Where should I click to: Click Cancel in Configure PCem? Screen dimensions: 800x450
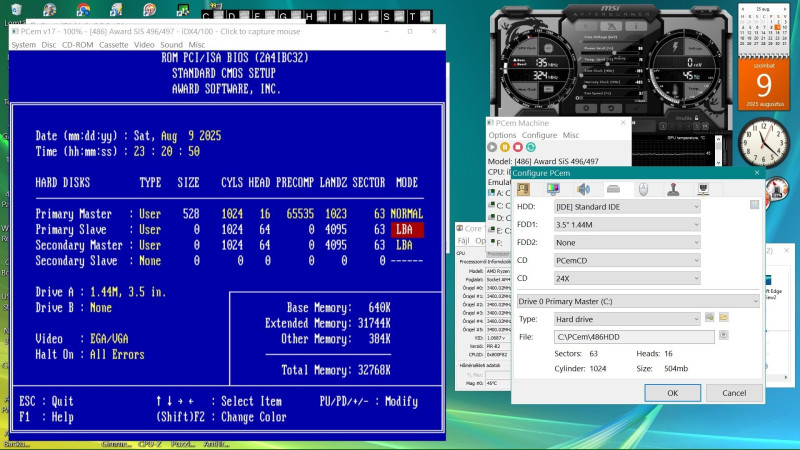[x=734, y=393]
